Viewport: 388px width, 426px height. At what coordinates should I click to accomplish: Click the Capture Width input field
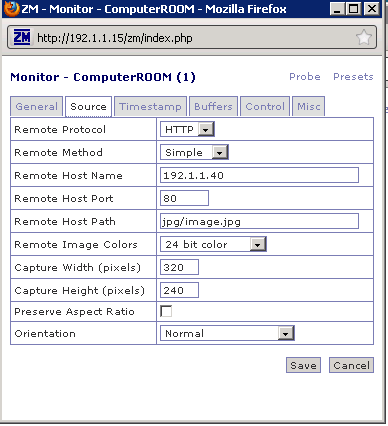pyautogui.click(x=179, y=267)
